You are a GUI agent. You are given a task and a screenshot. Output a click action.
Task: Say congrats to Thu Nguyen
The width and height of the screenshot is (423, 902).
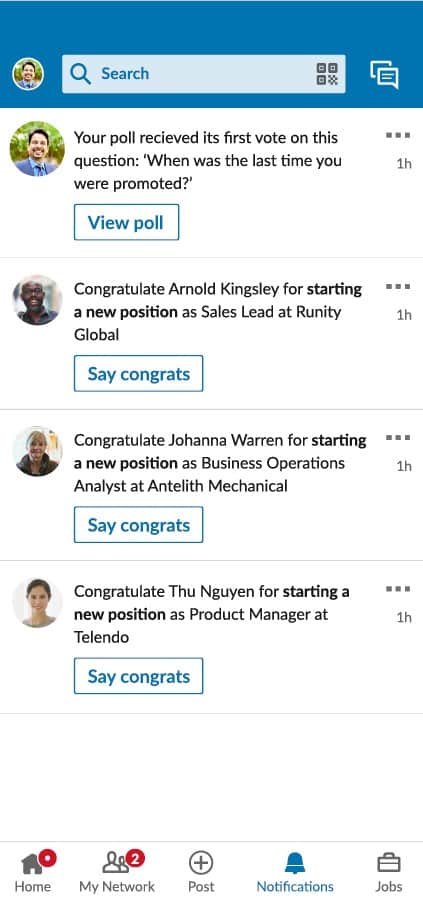139,676
